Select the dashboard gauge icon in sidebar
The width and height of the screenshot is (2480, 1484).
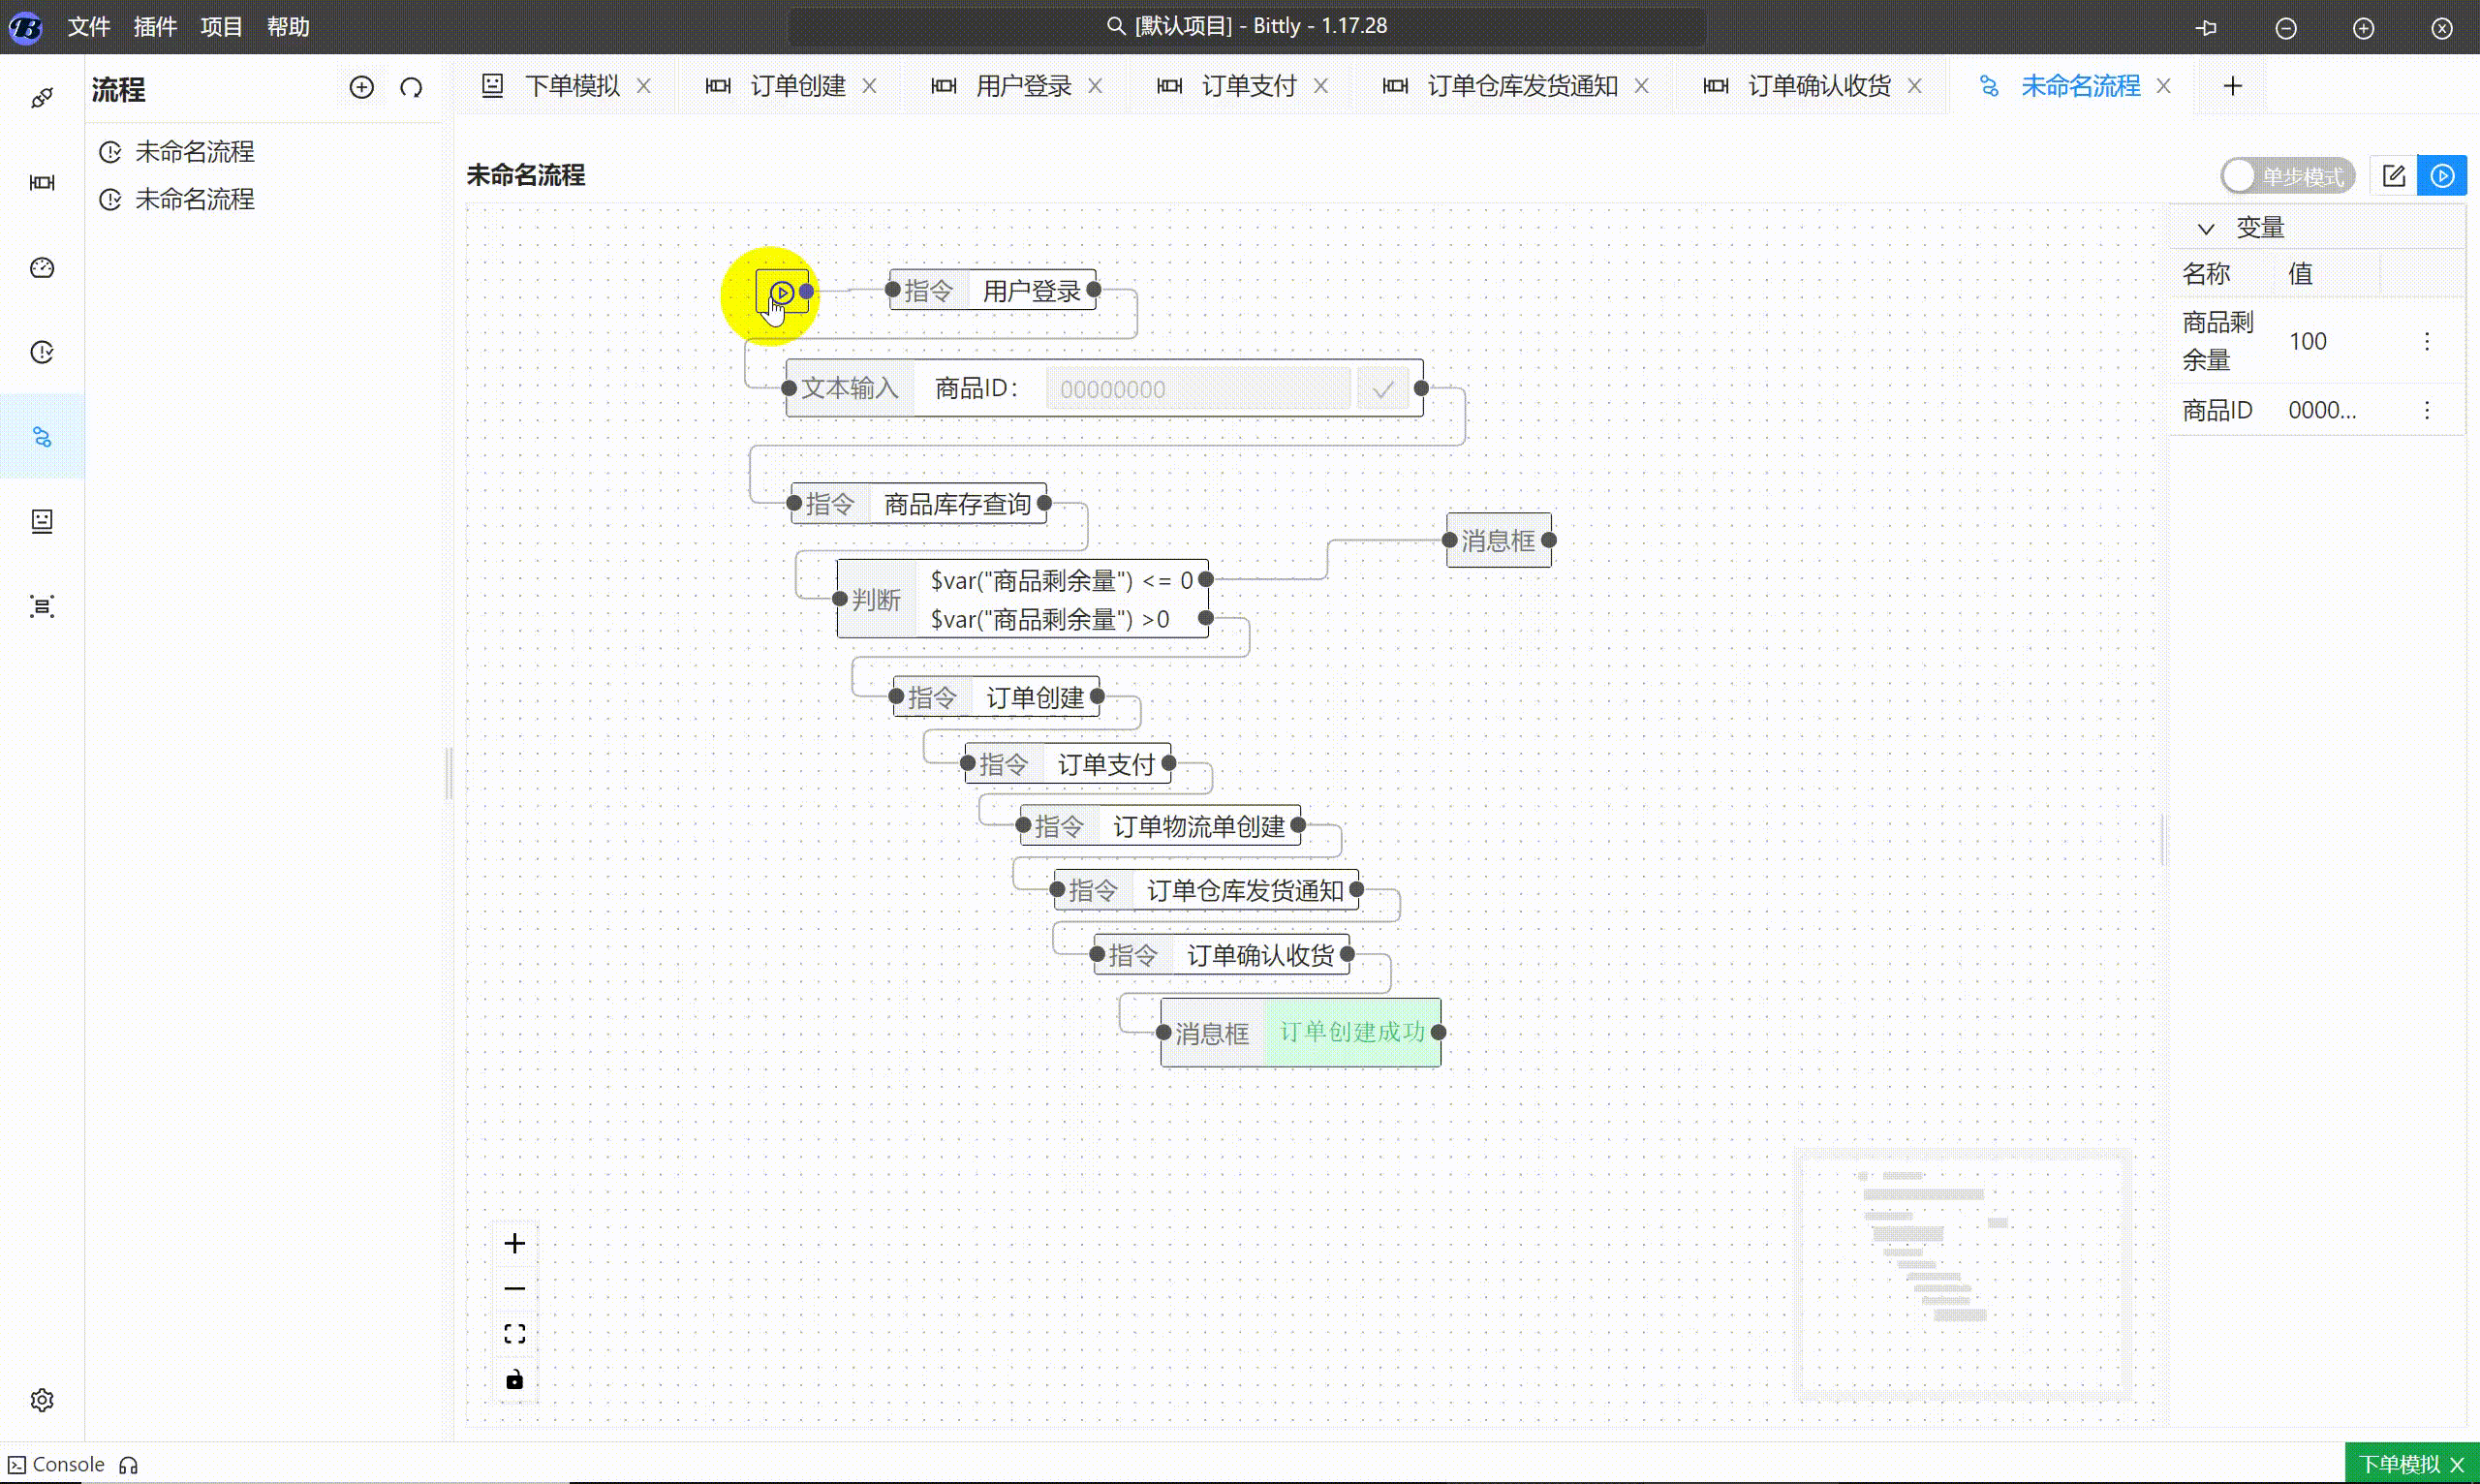click(x=42, y=268)
